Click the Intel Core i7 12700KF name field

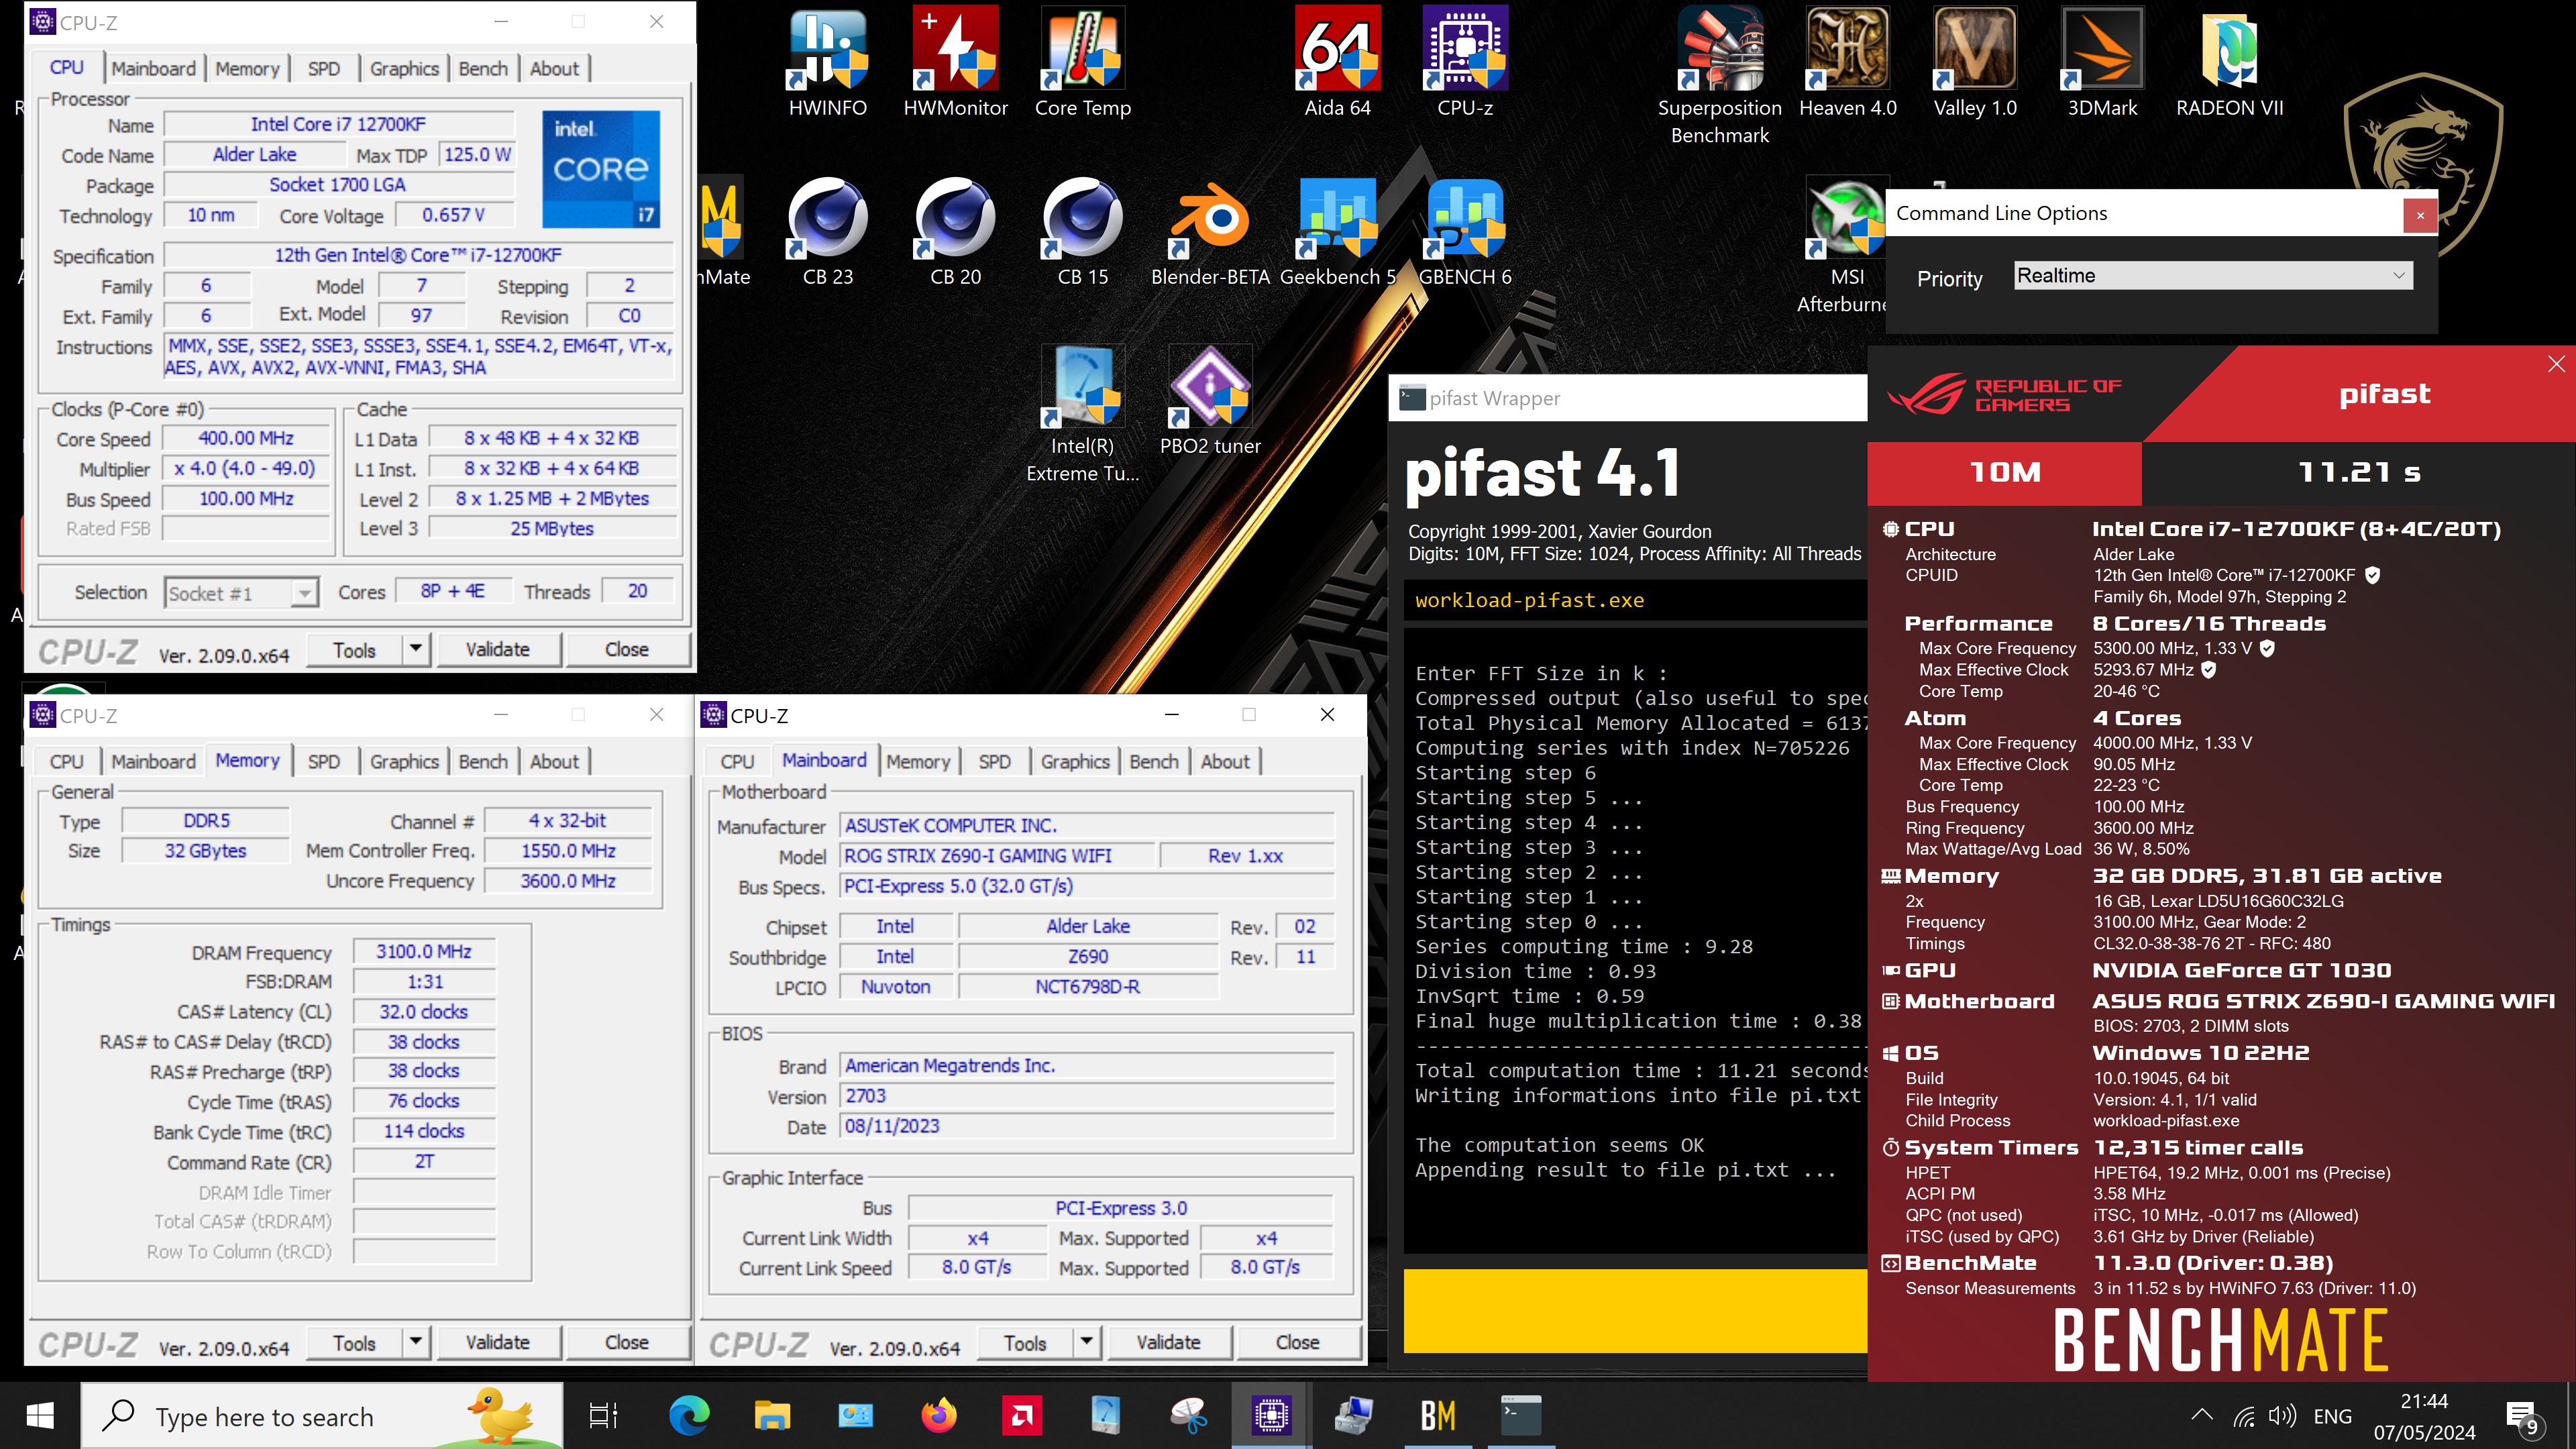338,124
